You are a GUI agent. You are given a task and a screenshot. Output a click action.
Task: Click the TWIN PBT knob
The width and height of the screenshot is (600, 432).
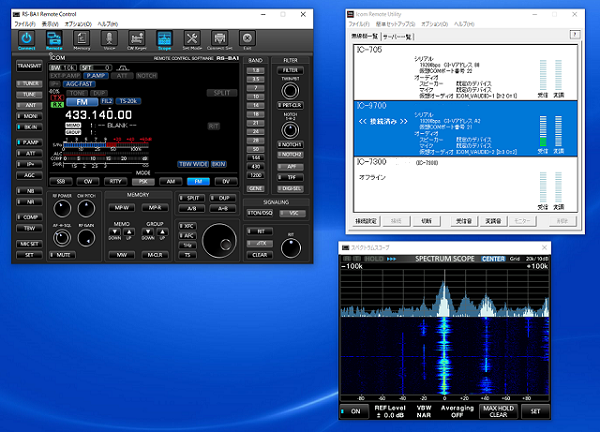click(290, 91)
